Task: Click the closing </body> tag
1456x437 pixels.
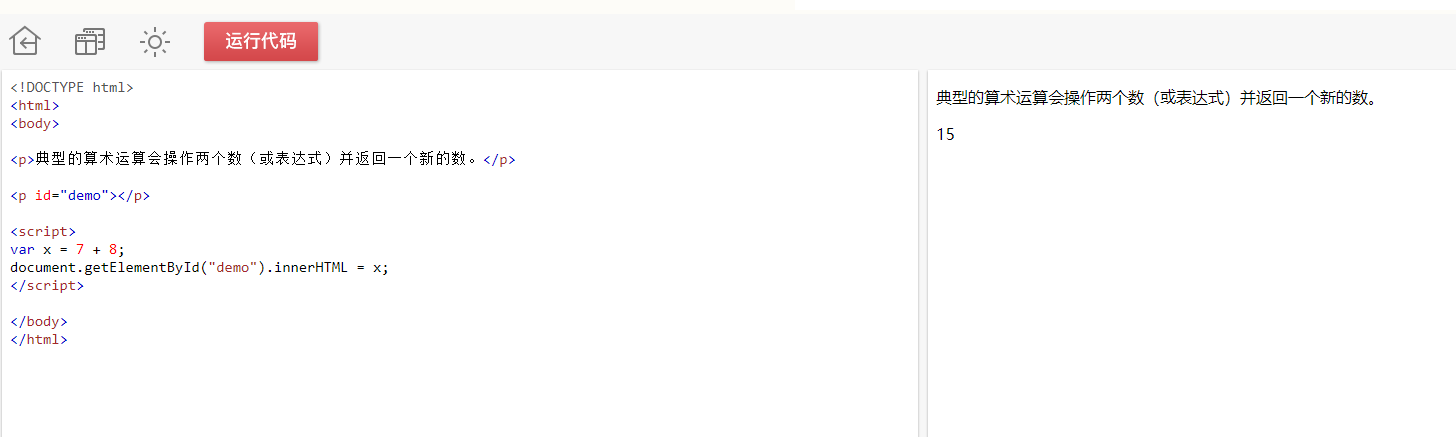Action: point(39,321)
